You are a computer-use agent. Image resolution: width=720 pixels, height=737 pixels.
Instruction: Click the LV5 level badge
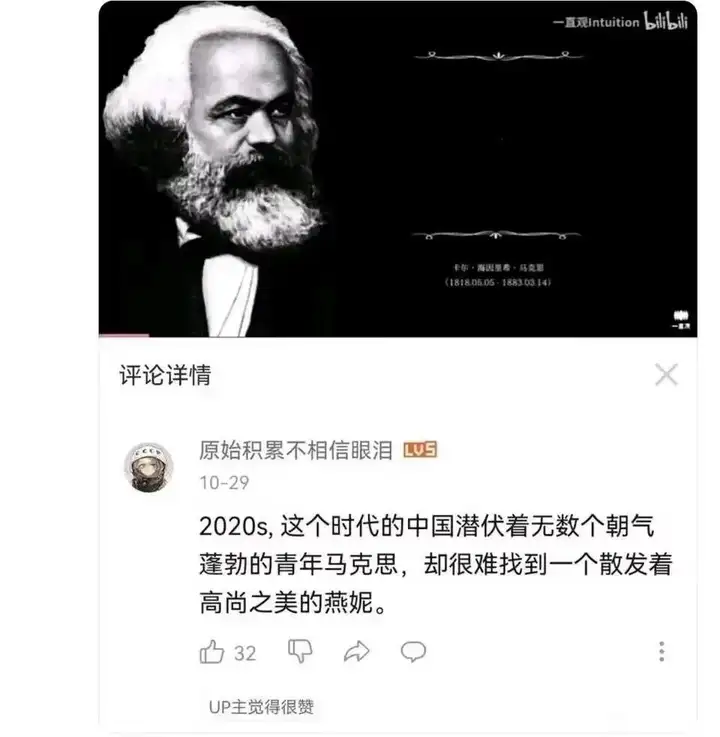(420, 450)
